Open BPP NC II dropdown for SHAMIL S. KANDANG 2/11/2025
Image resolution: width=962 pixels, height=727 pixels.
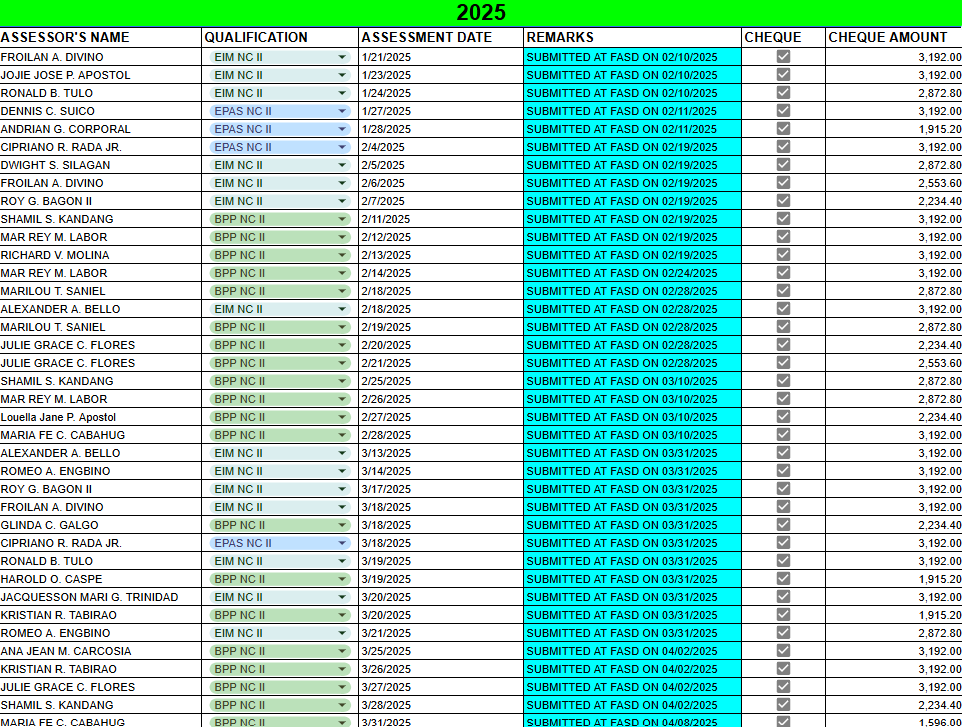[x=342, y=219]
